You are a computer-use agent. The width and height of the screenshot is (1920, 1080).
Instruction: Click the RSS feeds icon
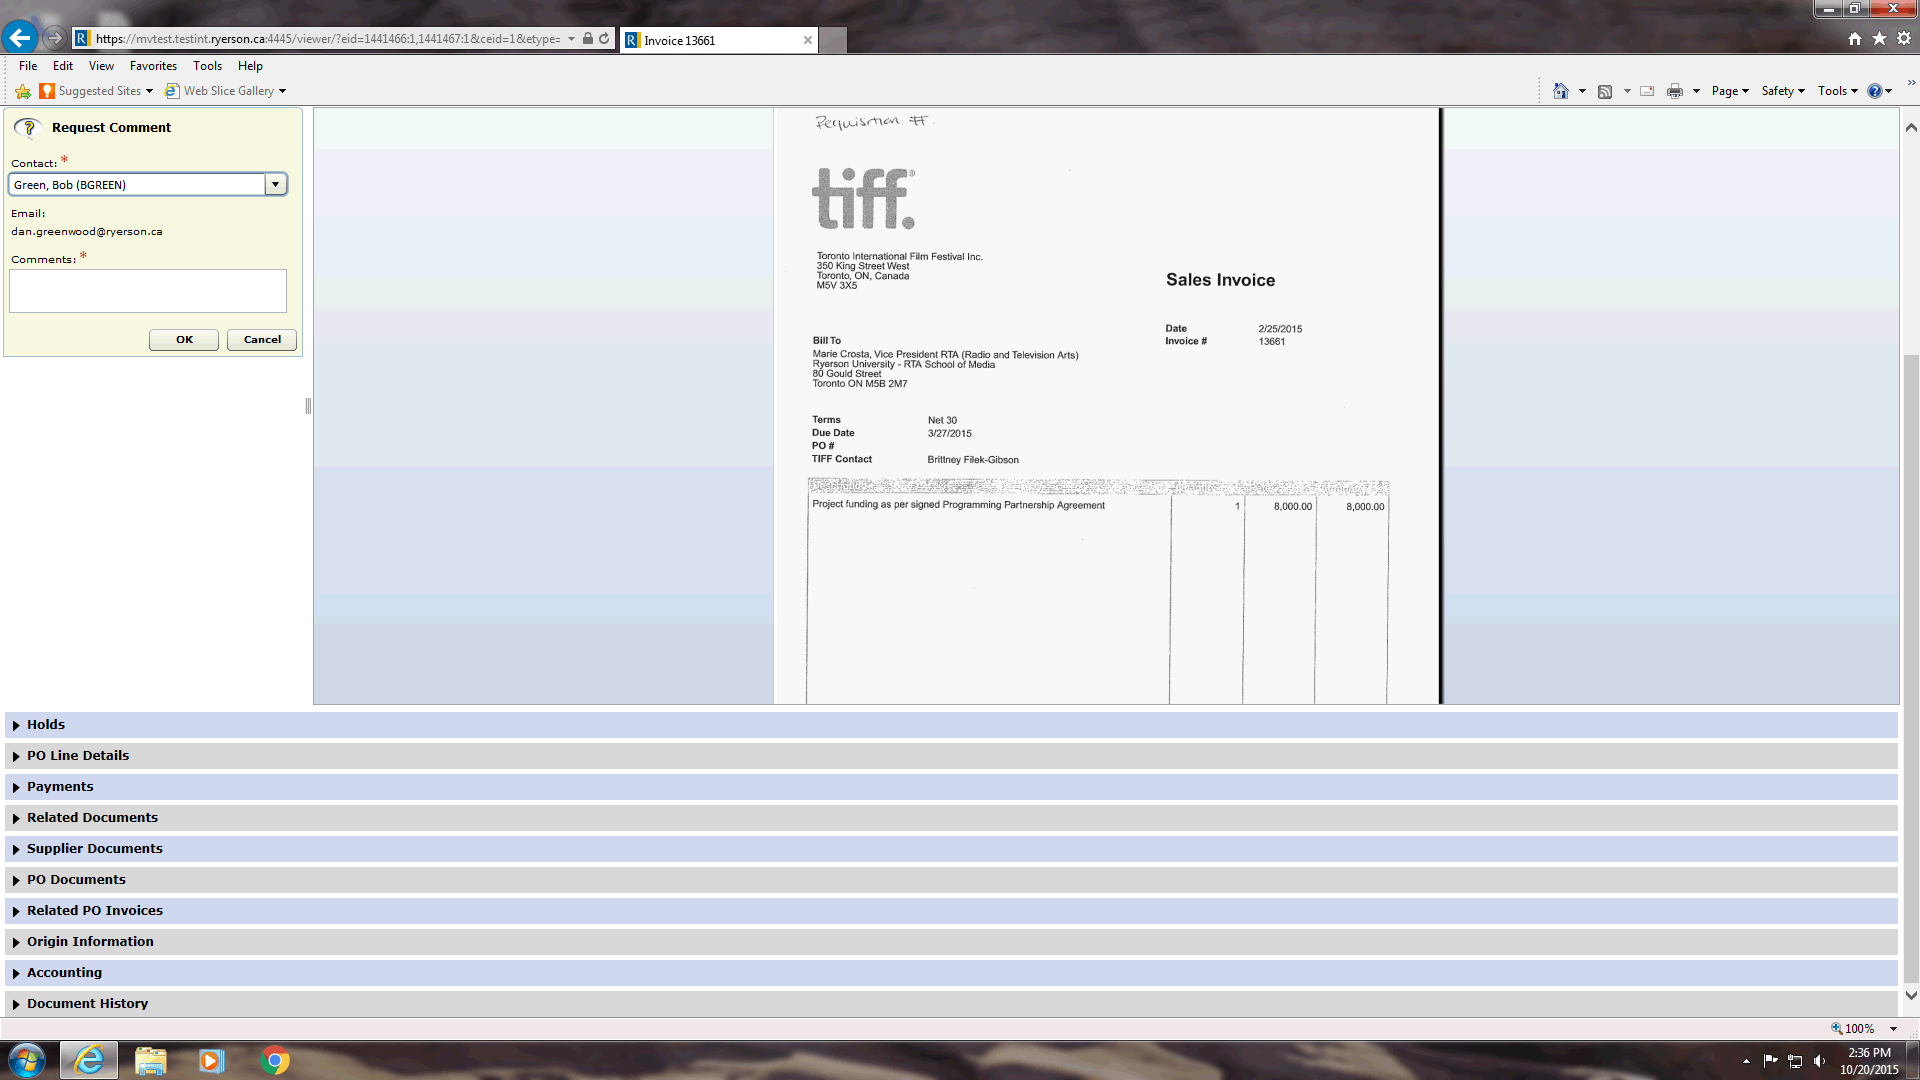tap(1605, 91)
